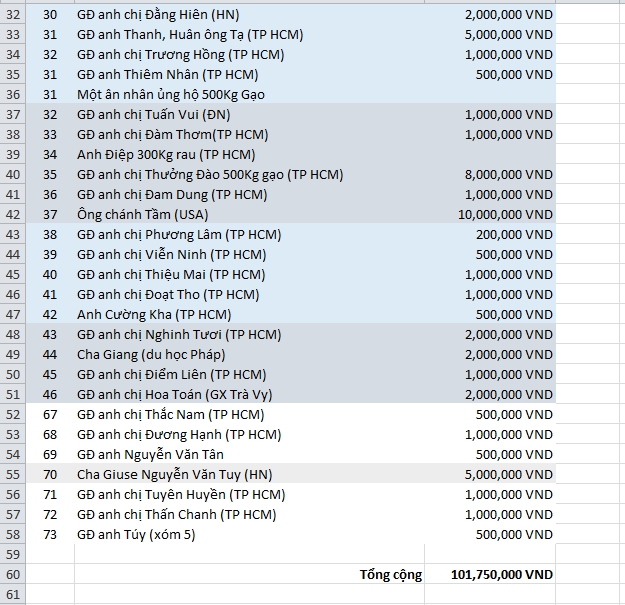
Task: Select cell 'GĐ anh Nguyễn Văn Tân'
Action: pyautogui.click(x=250, y=454)
